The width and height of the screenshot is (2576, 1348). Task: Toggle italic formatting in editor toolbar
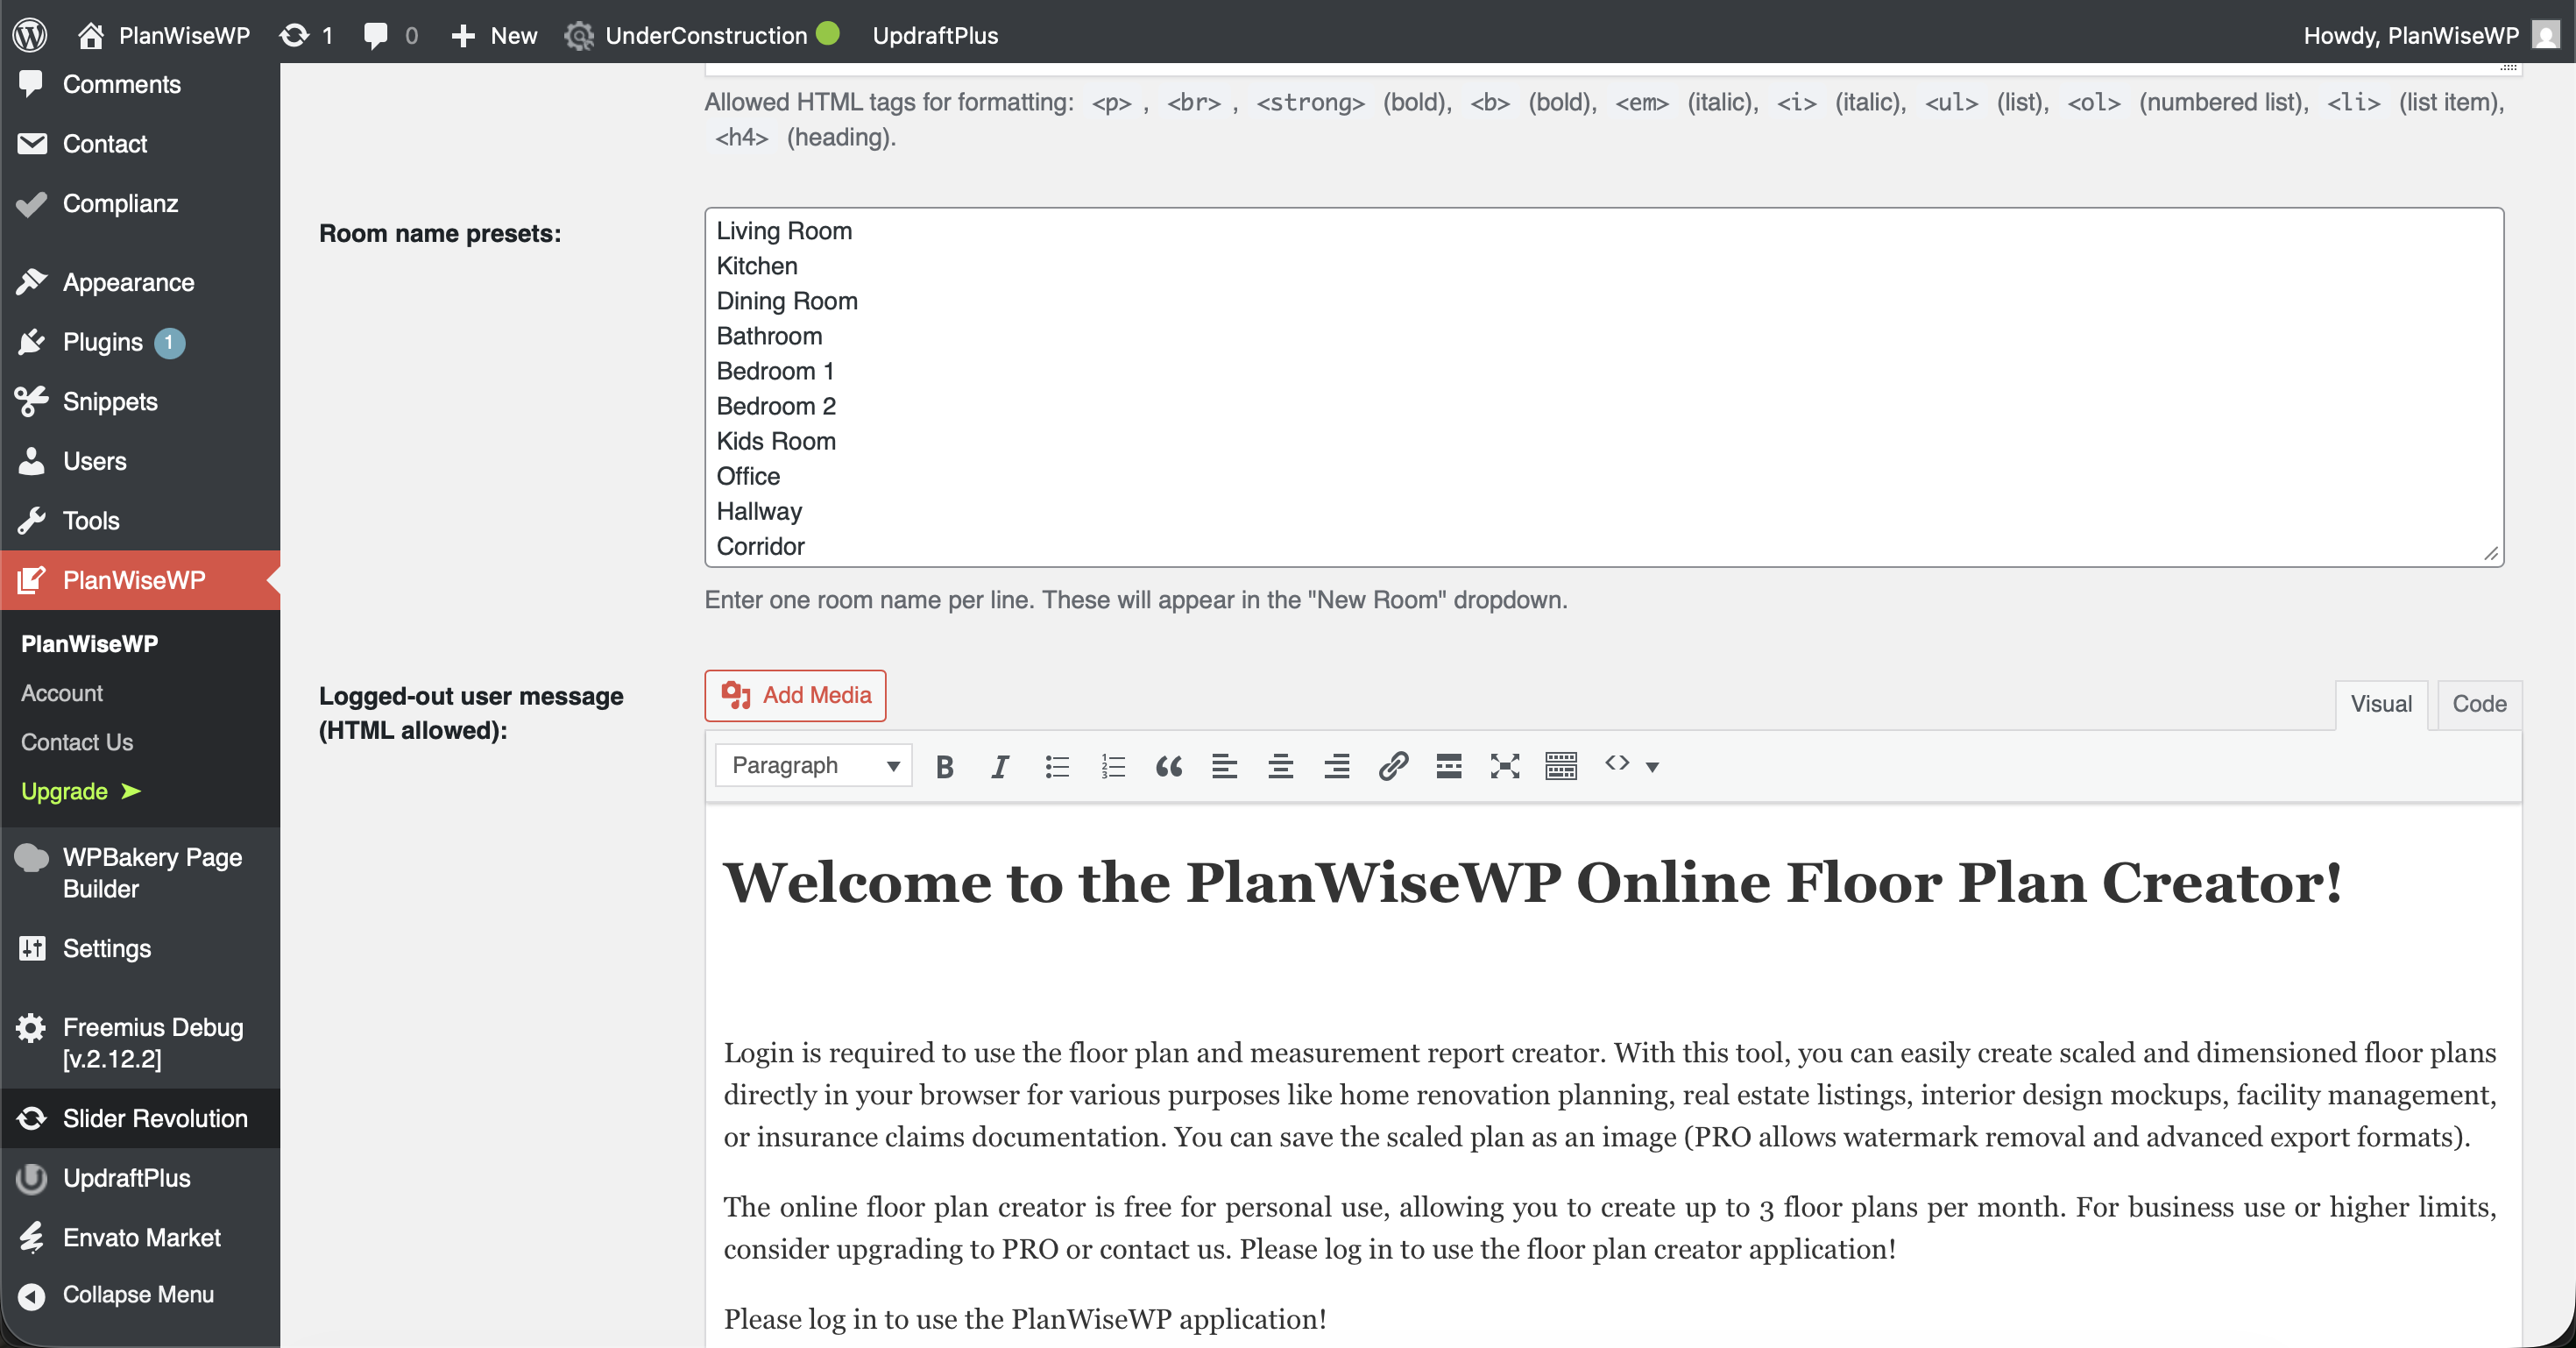point(999,766)
